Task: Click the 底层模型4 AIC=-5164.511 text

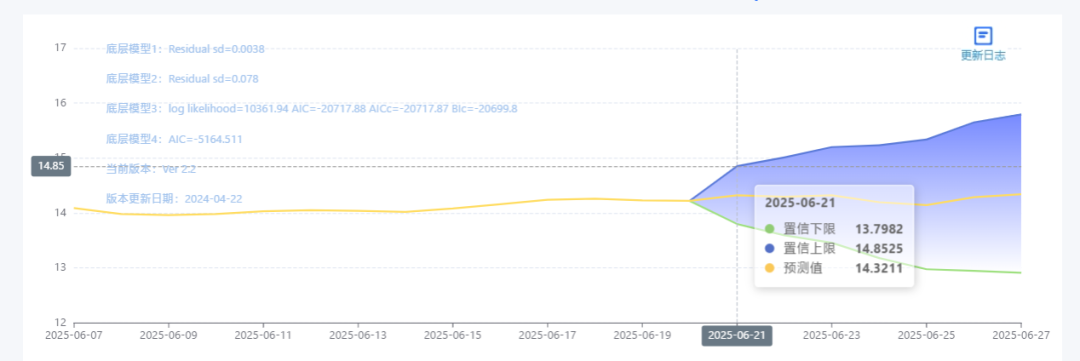Action: coord(174,139)
